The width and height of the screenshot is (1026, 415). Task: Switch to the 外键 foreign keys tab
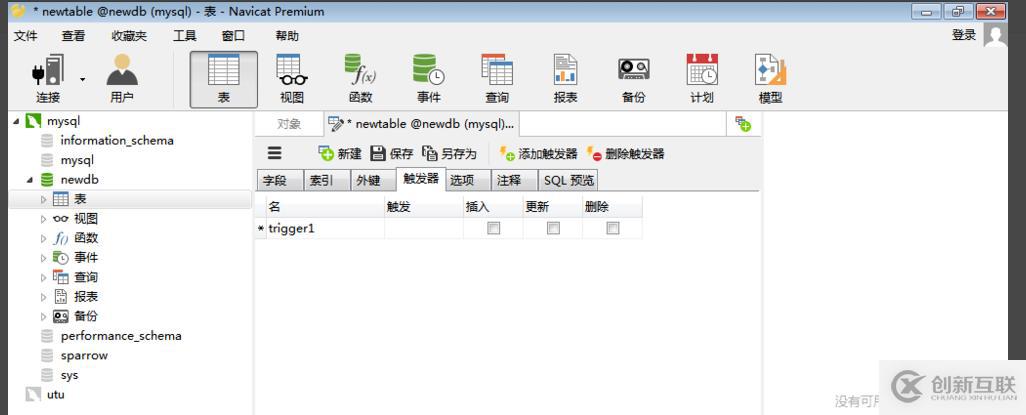(373, 180)
